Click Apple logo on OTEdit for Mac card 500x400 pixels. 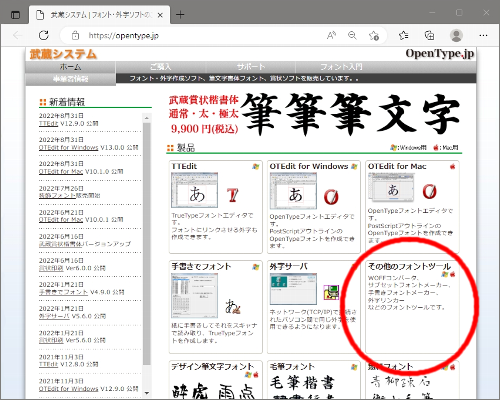tap(452, 166)
